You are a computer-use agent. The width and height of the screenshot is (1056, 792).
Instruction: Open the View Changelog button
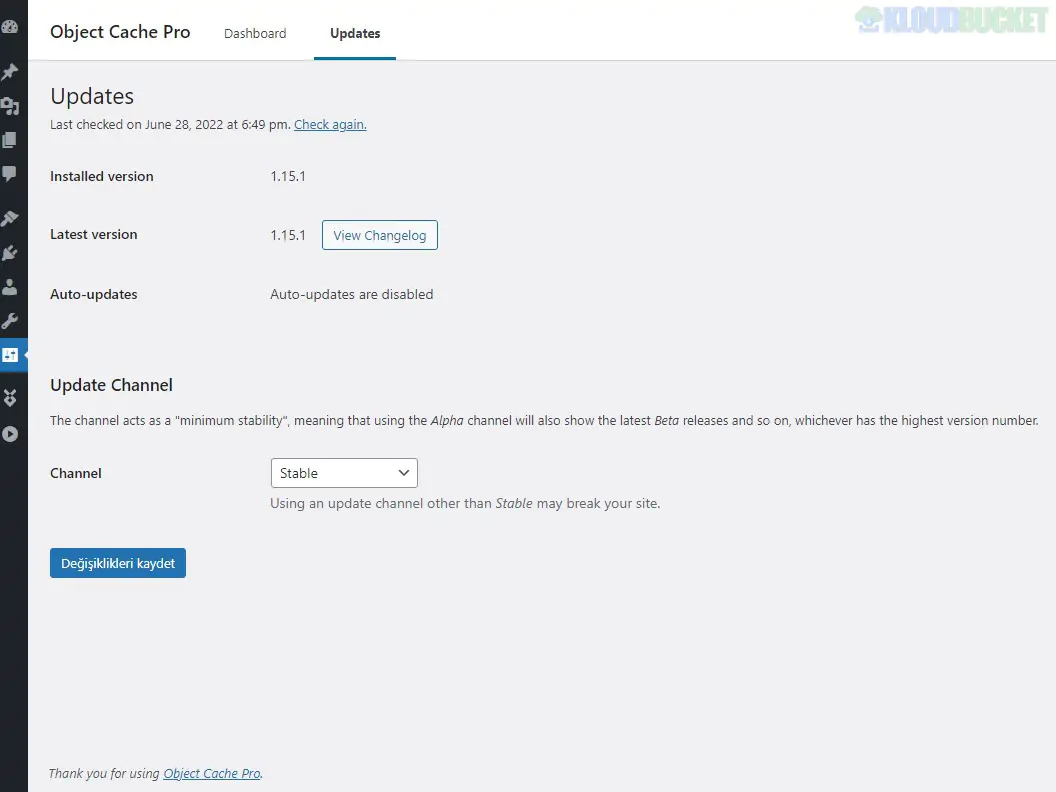pos(380,235)
